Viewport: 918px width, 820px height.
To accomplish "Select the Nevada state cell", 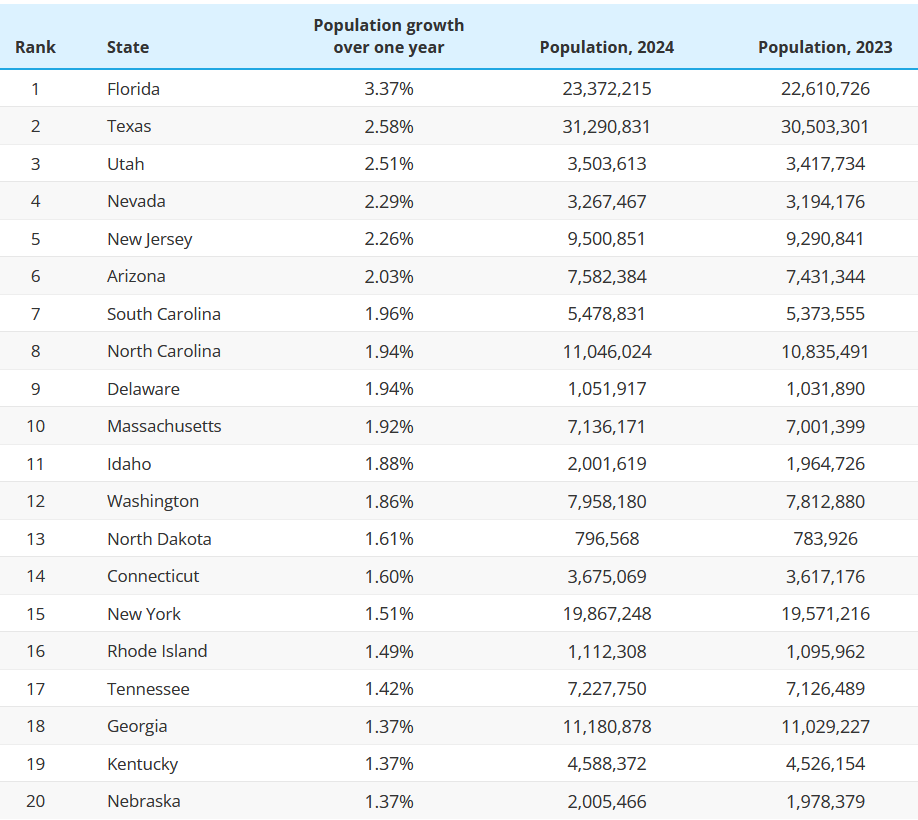I will (x=136, y=201).
